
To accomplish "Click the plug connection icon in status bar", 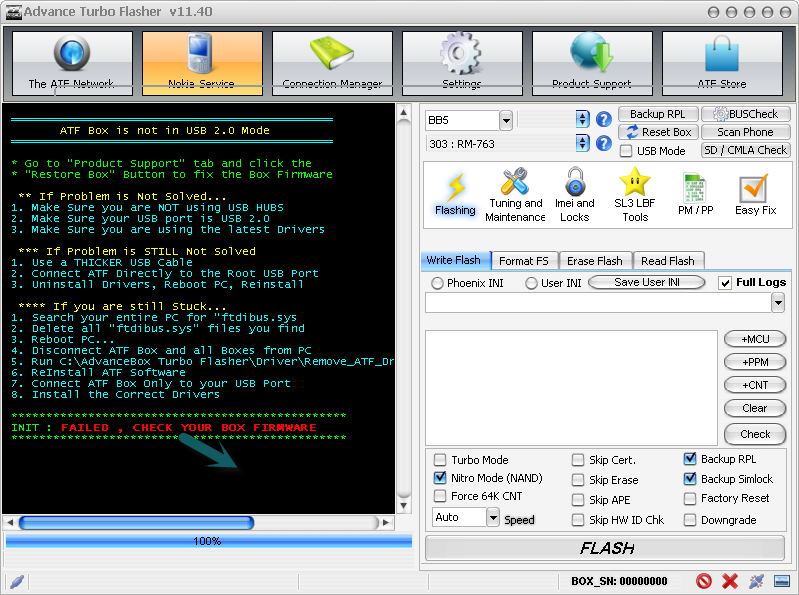I will 756,581.
